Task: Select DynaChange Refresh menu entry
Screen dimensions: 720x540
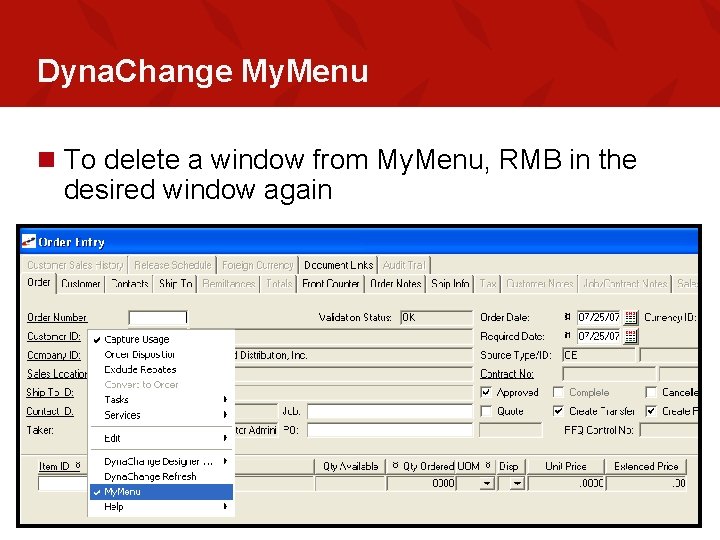Action: (x=161, y=477)
